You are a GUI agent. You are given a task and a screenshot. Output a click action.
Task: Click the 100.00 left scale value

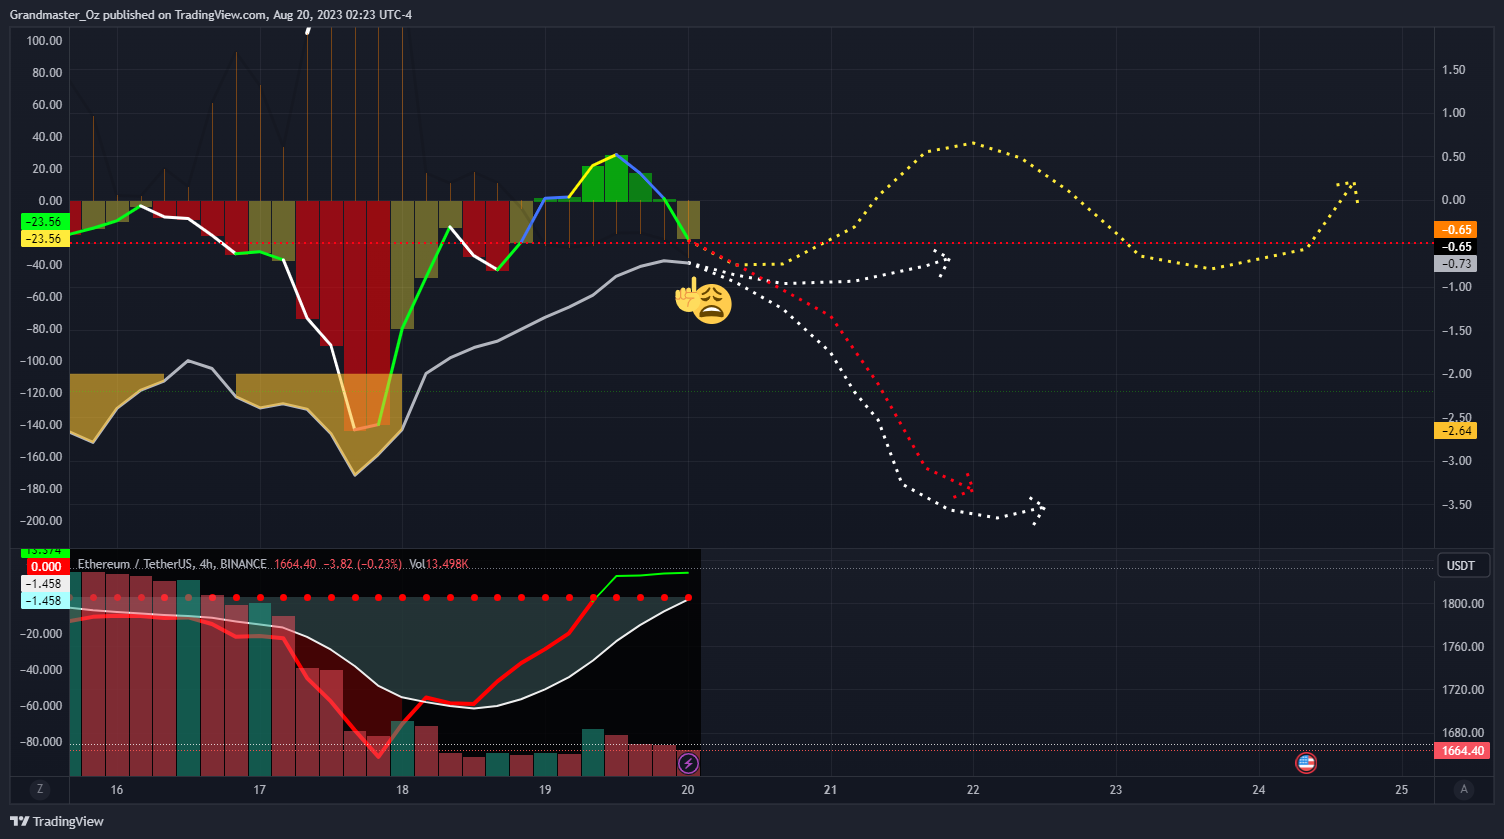(x=45, y=41)
